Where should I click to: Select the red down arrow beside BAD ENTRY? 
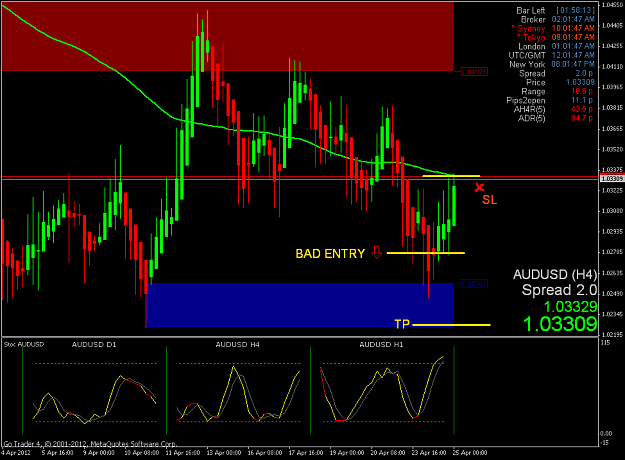pyautogui.click(x=377, y=252)
